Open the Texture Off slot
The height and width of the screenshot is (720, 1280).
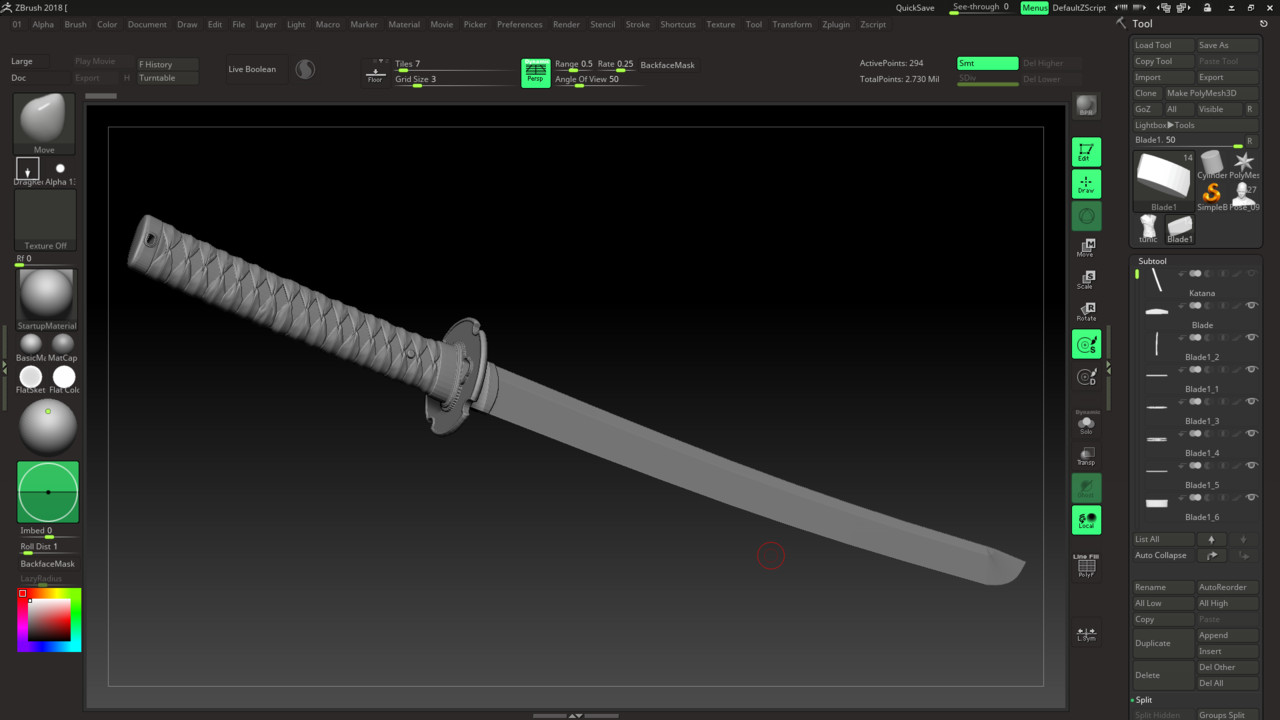45,220
